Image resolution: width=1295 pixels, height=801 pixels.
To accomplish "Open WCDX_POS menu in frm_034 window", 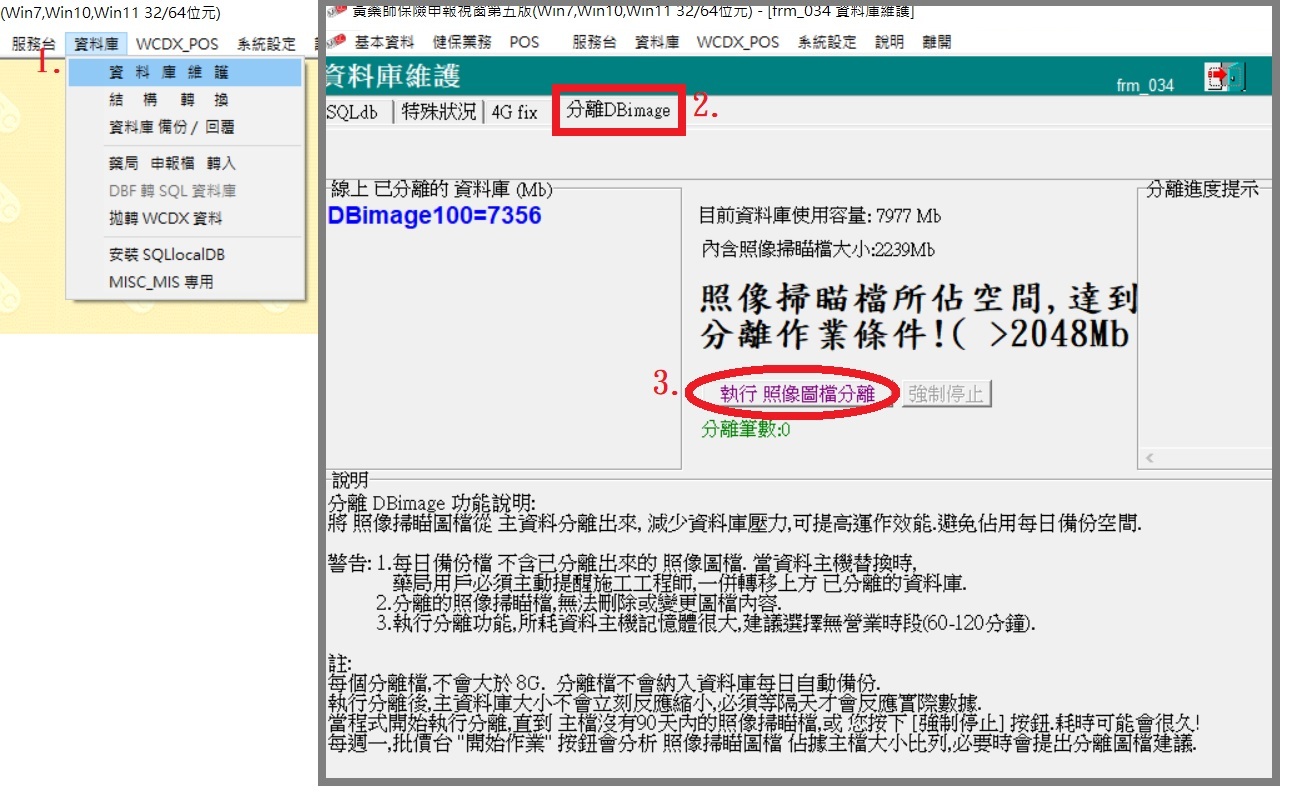I will tap(738, 42).
